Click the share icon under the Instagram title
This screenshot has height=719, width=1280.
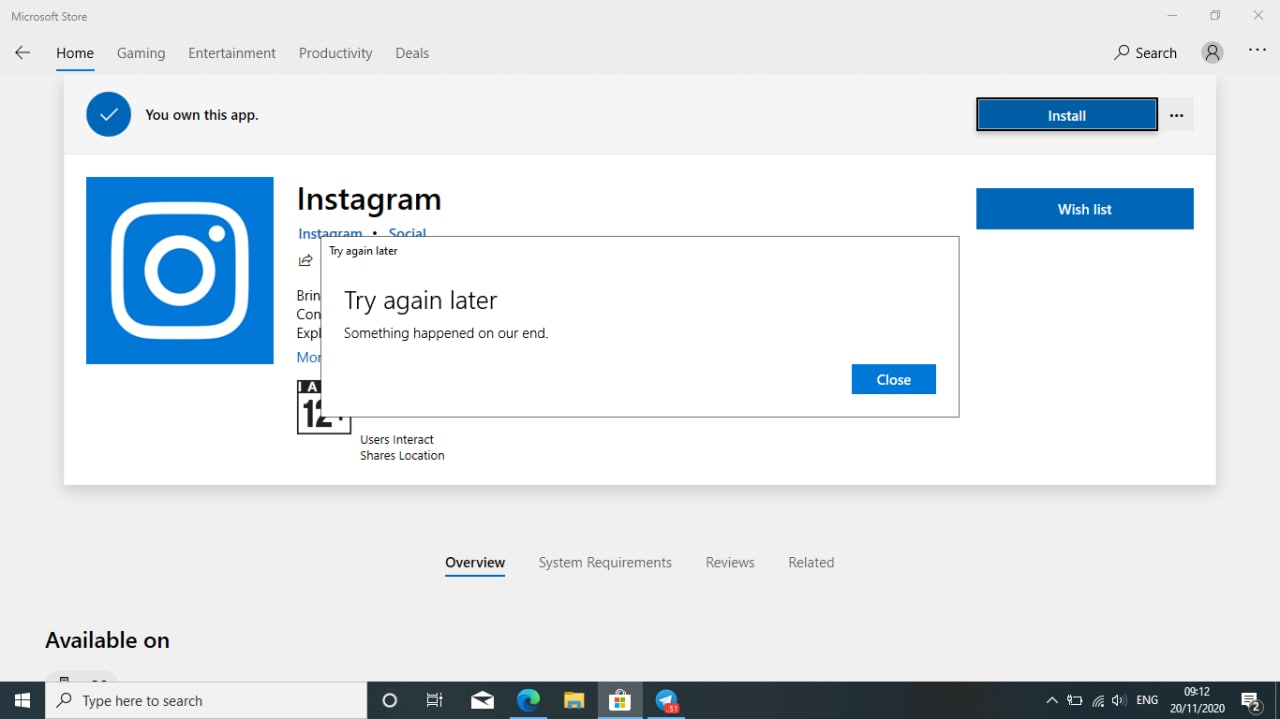(x=306, y=261)
